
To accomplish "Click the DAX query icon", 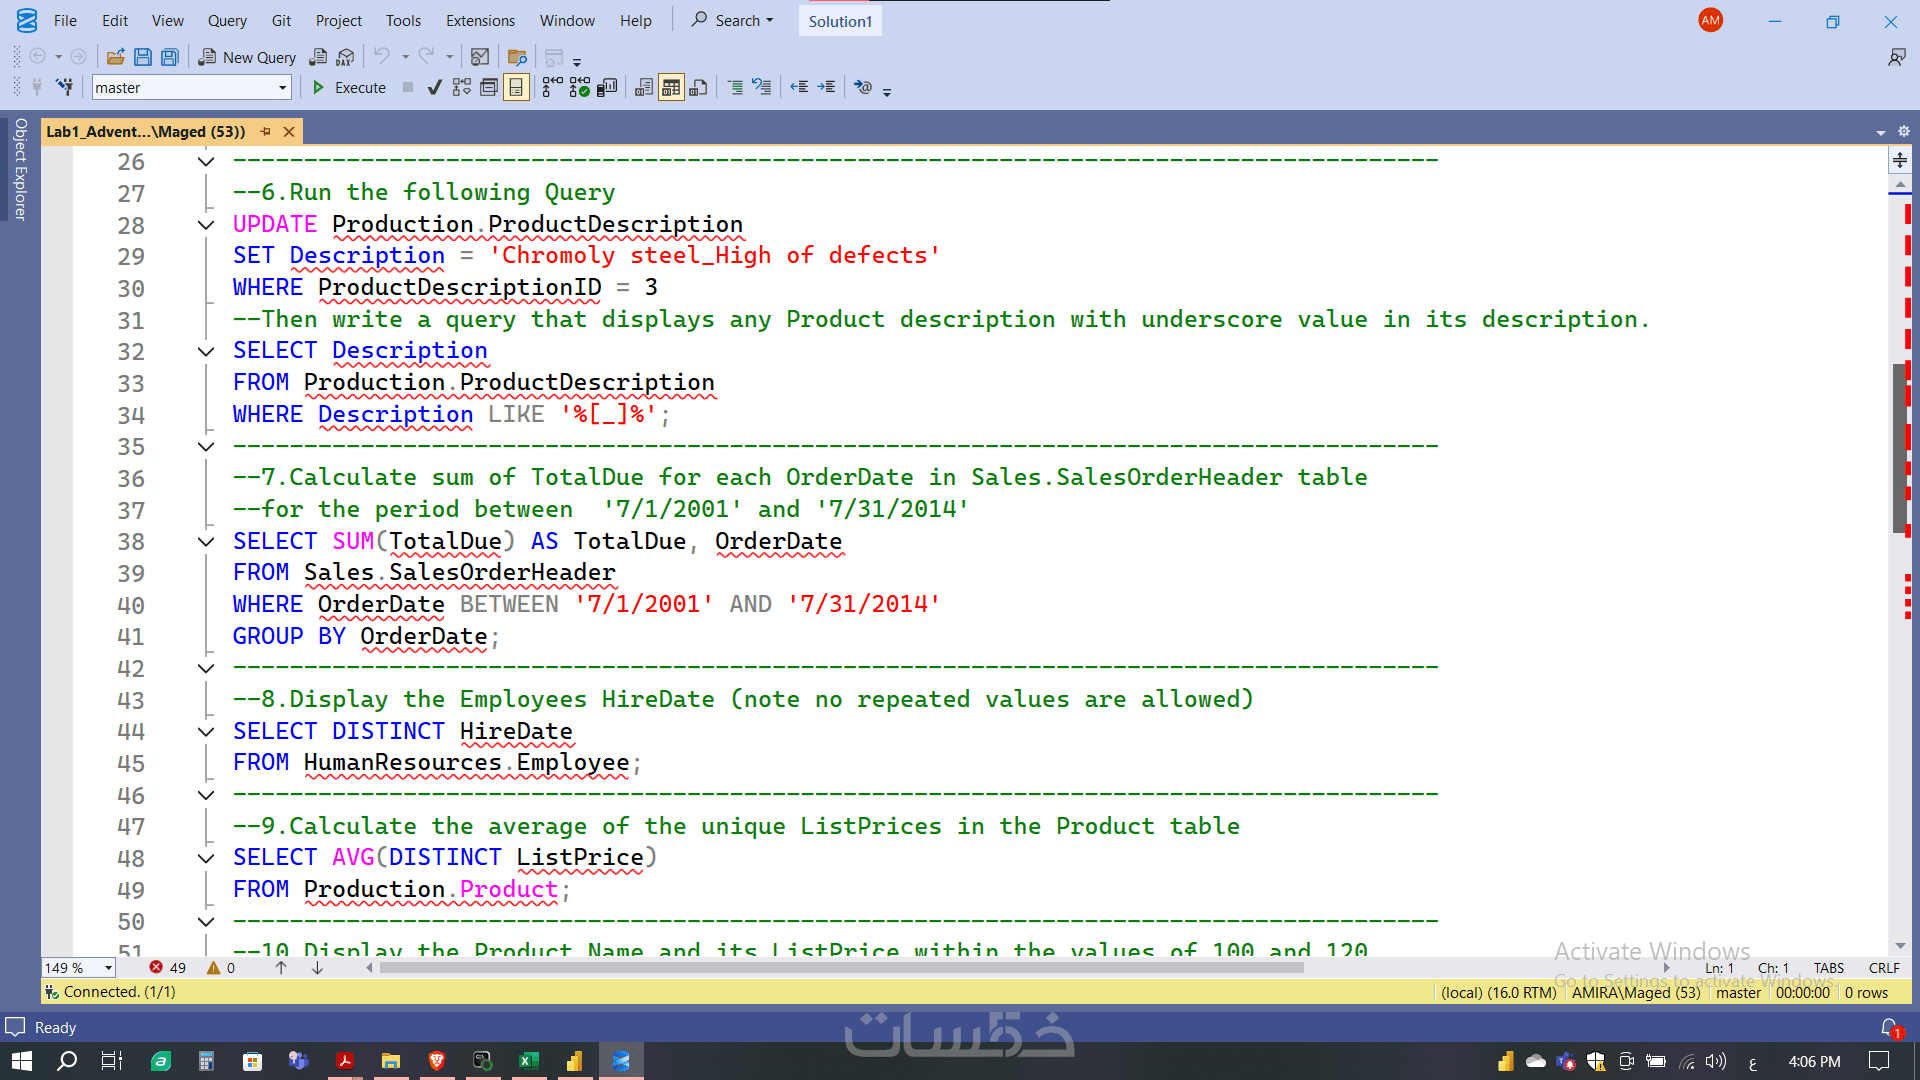I will pyautogui.click(x=345, y=57).
